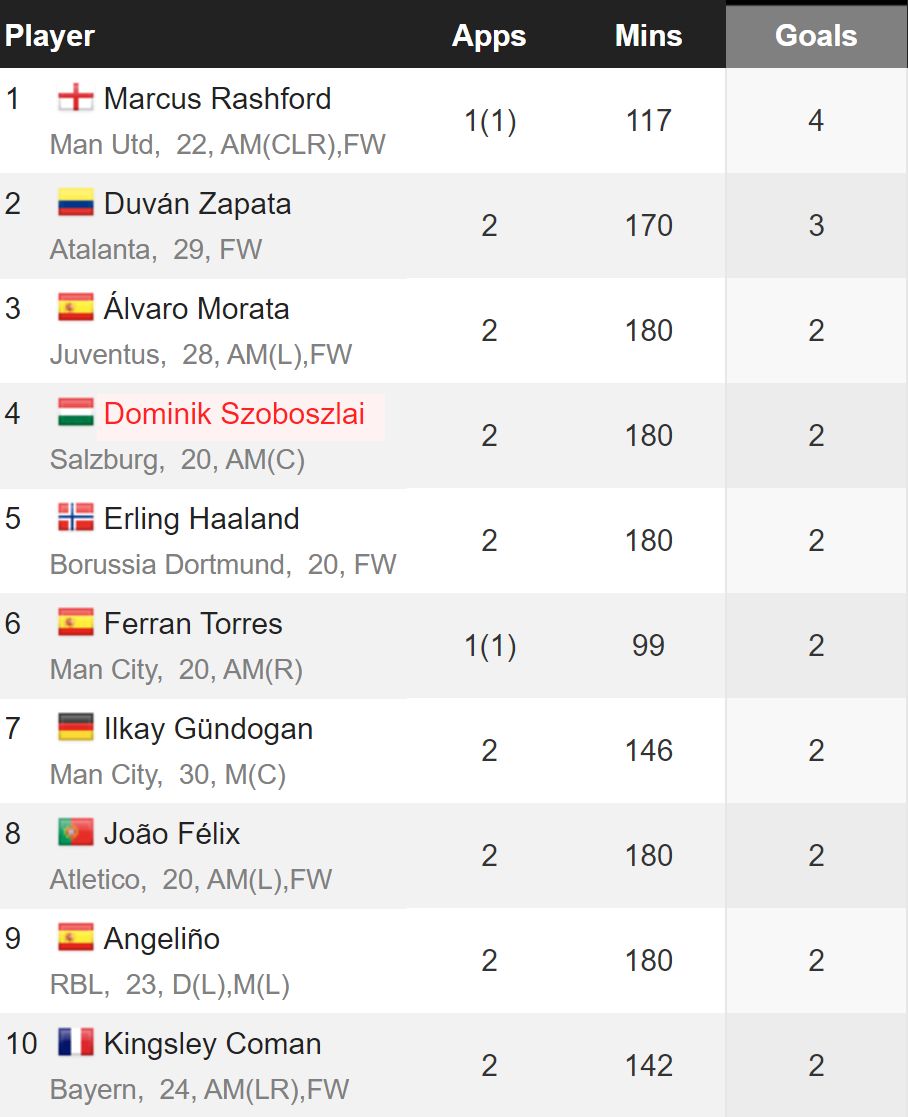
Task: Open Erling Haaland player page
Action: pos(202,519)
